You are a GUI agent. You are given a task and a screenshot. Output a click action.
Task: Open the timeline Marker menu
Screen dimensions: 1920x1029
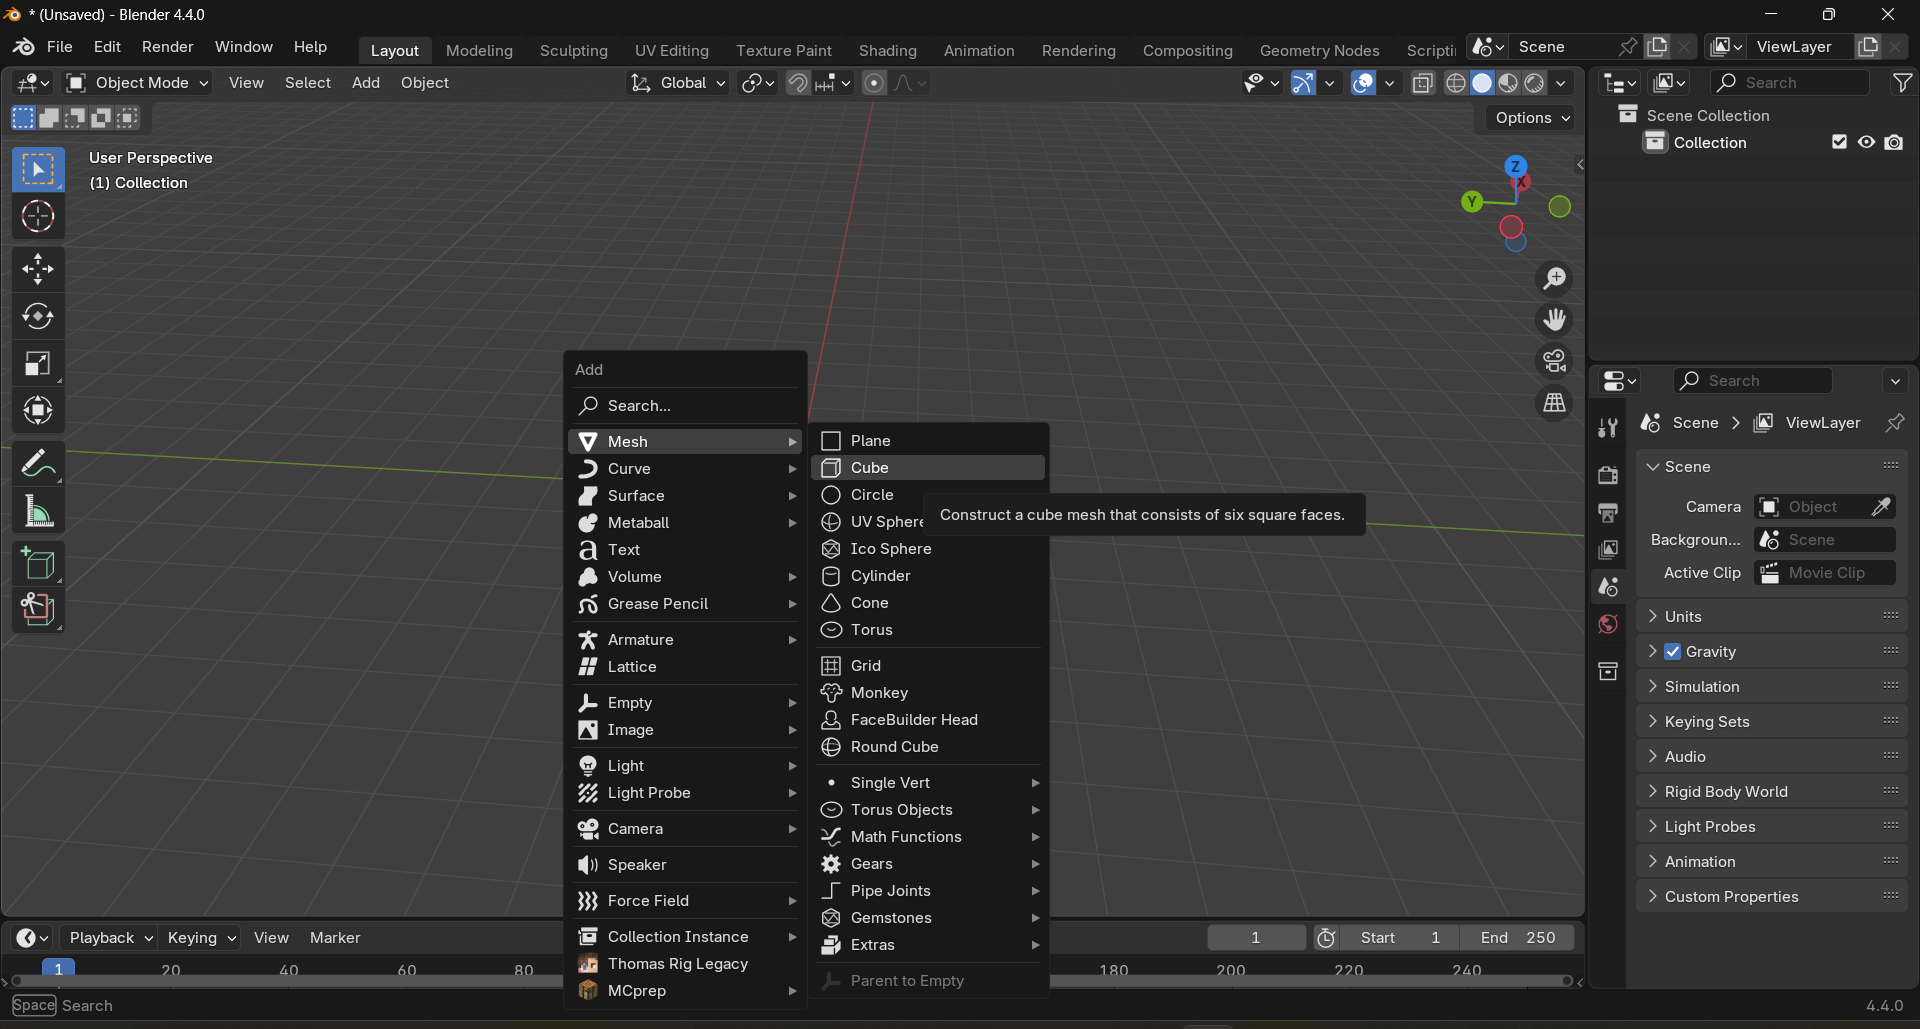335,938
